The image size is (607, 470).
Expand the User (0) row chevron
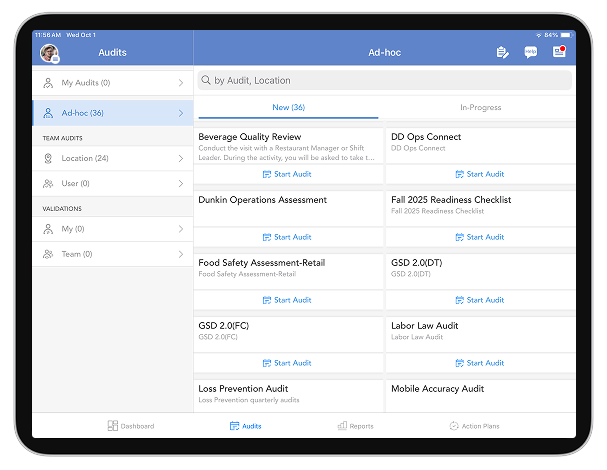click(x=180, y=184)
